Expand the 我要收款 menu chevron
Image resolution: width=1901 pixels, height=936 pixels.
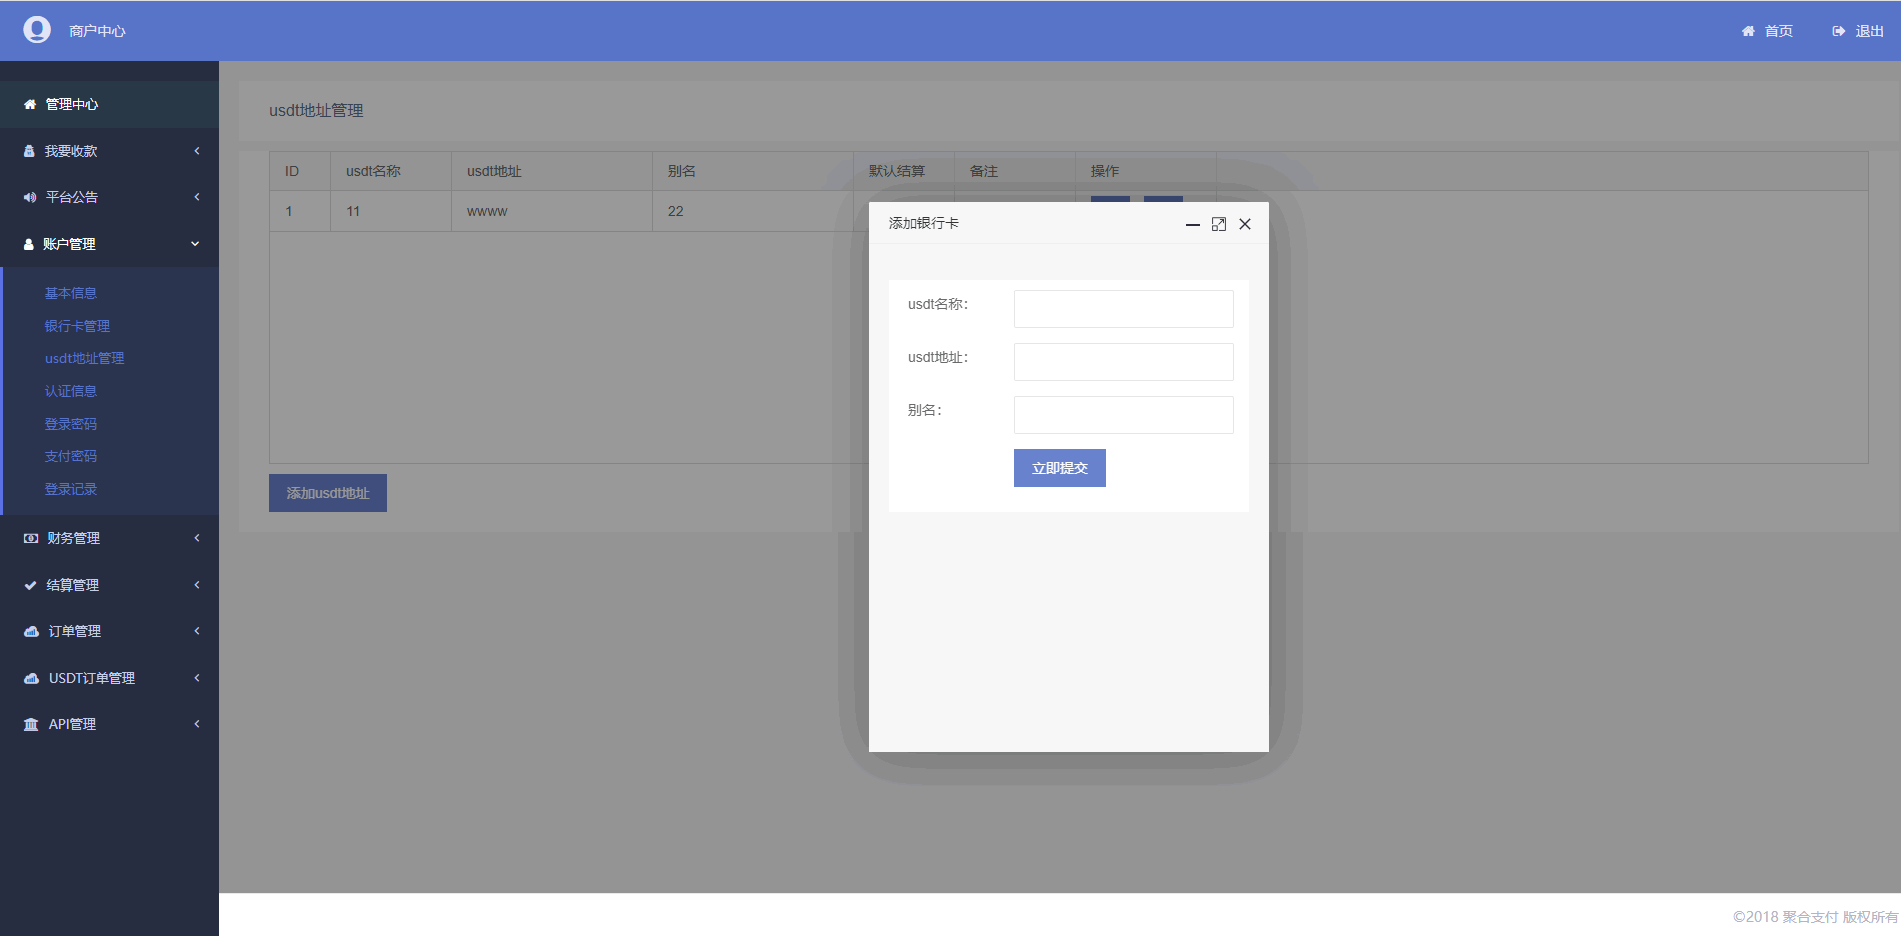click(197, 151)
